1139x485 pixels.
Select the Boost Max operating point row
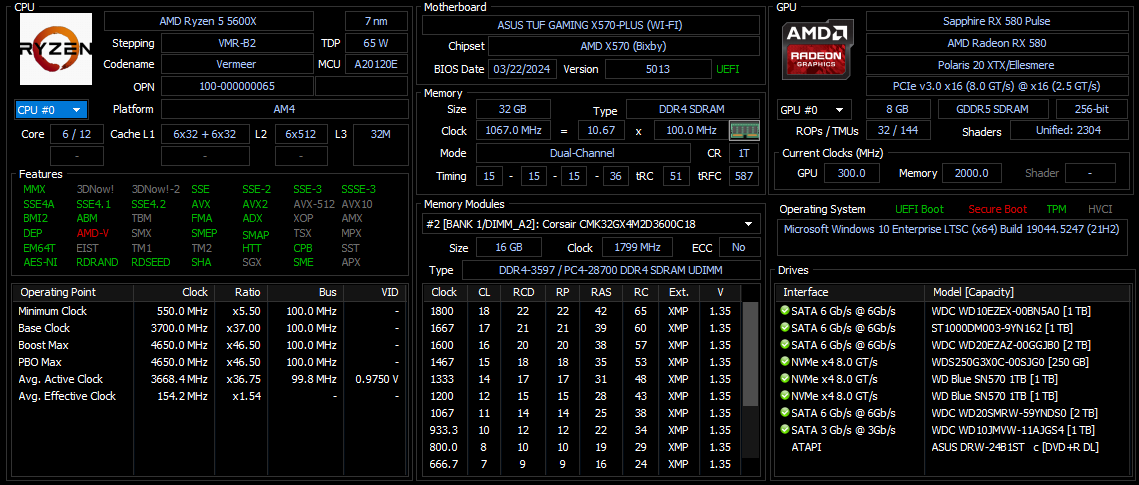click(208, 345)
